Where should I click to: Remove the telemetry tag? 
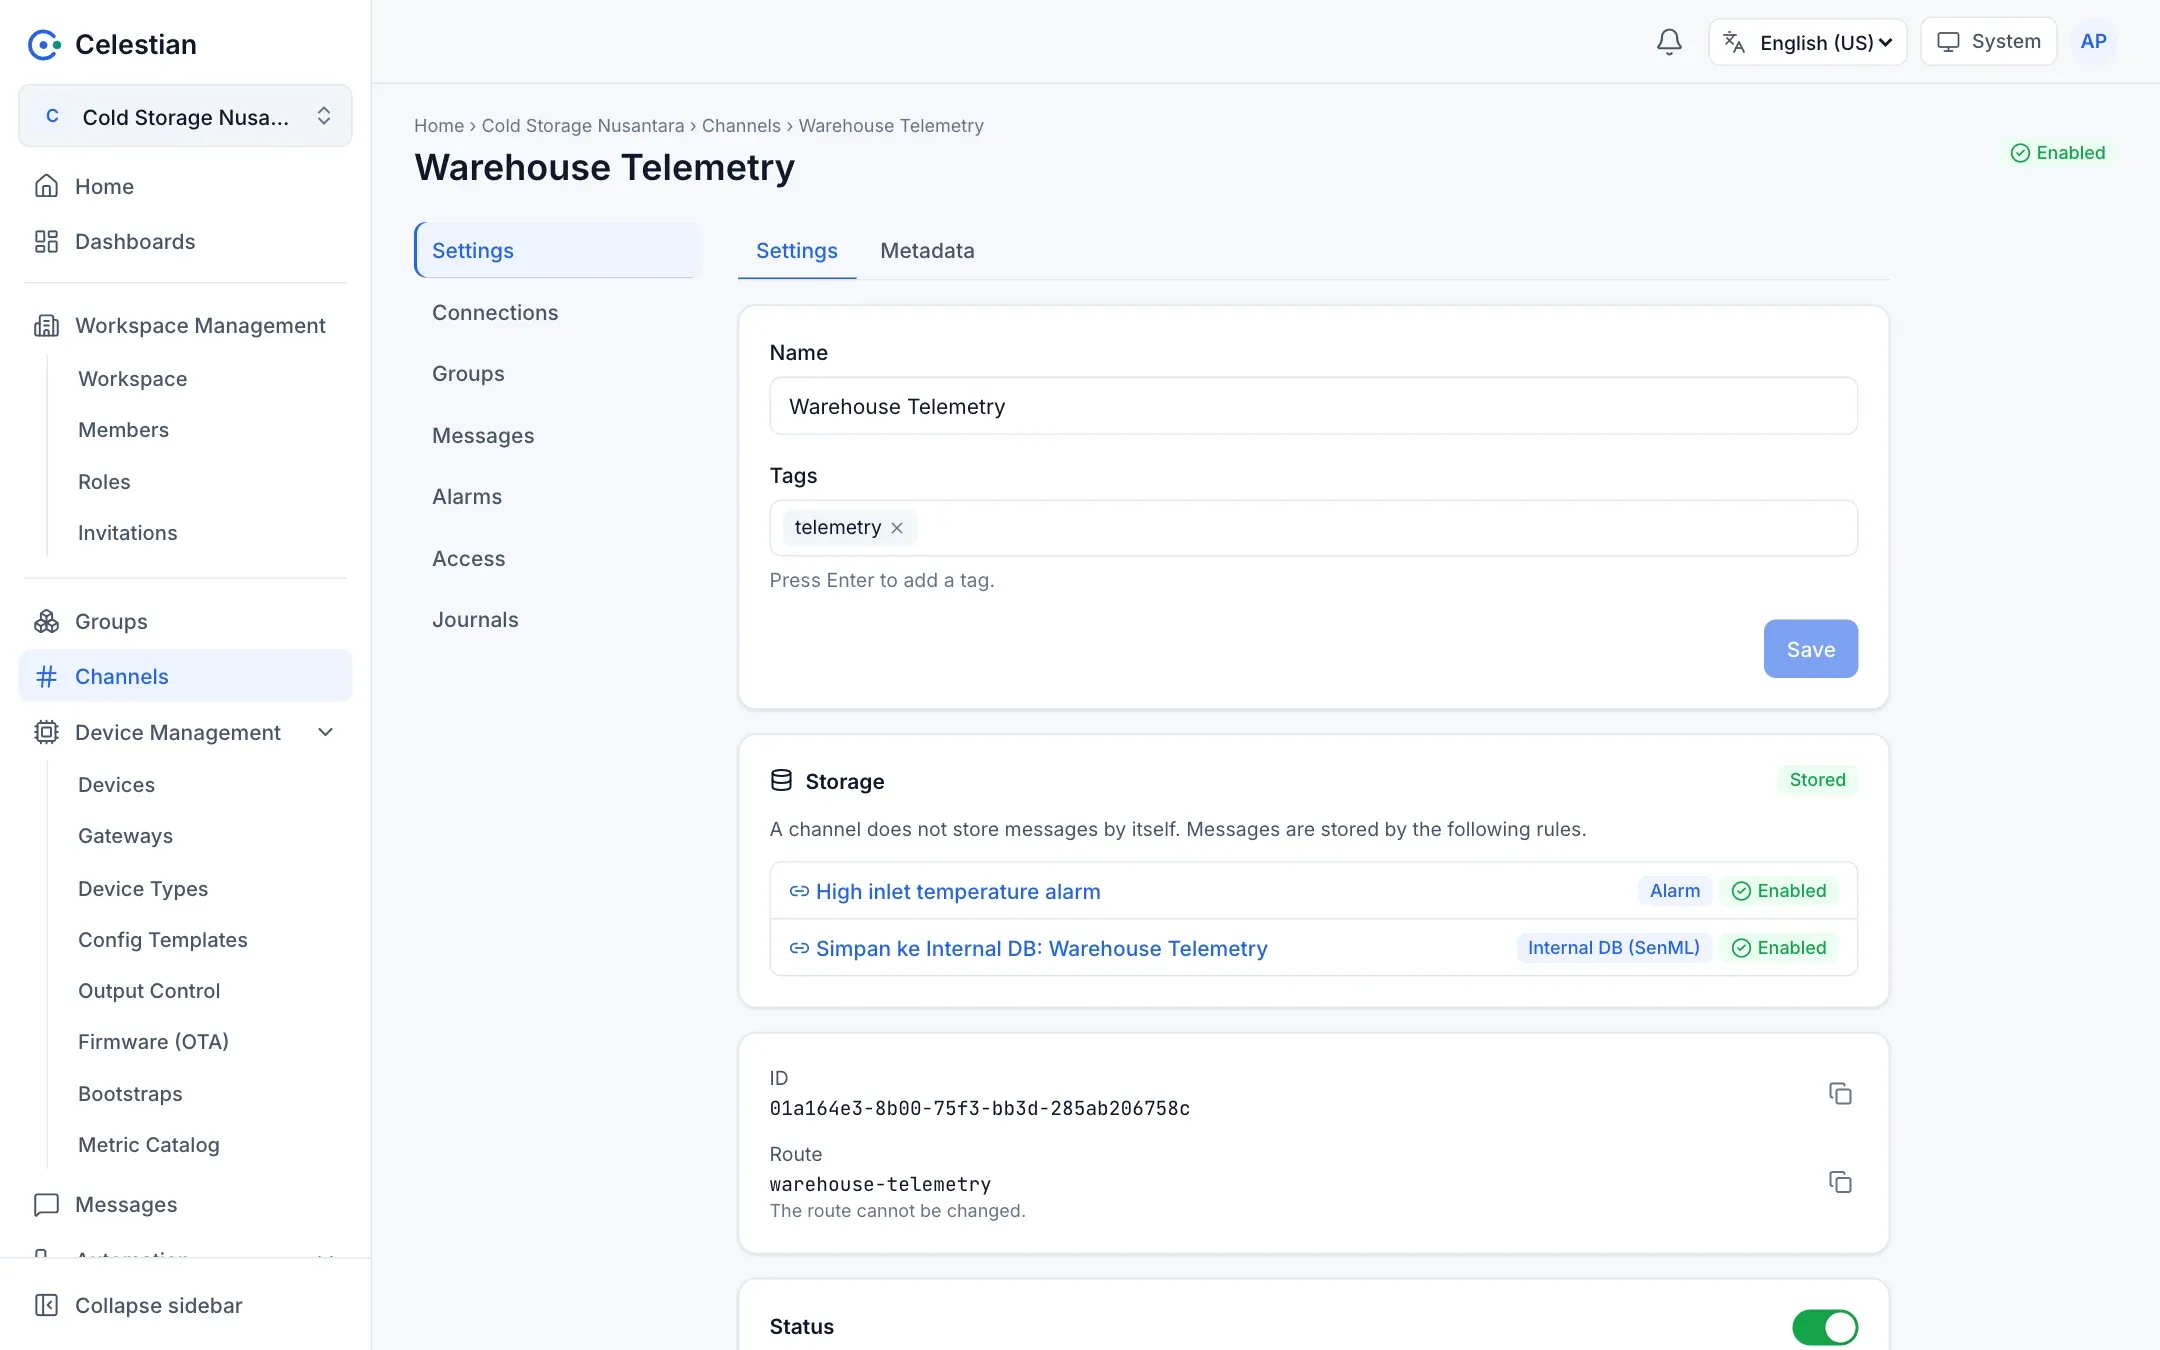click(x=897, y=528)
